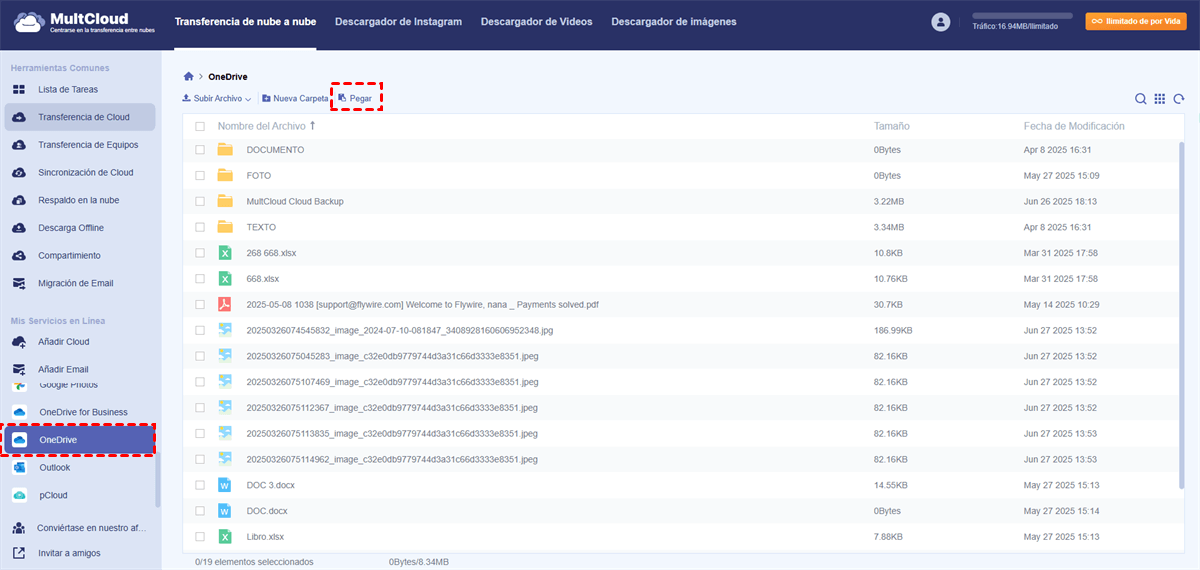
Task: Select pCloud account icon
Action: click(19, 495)
